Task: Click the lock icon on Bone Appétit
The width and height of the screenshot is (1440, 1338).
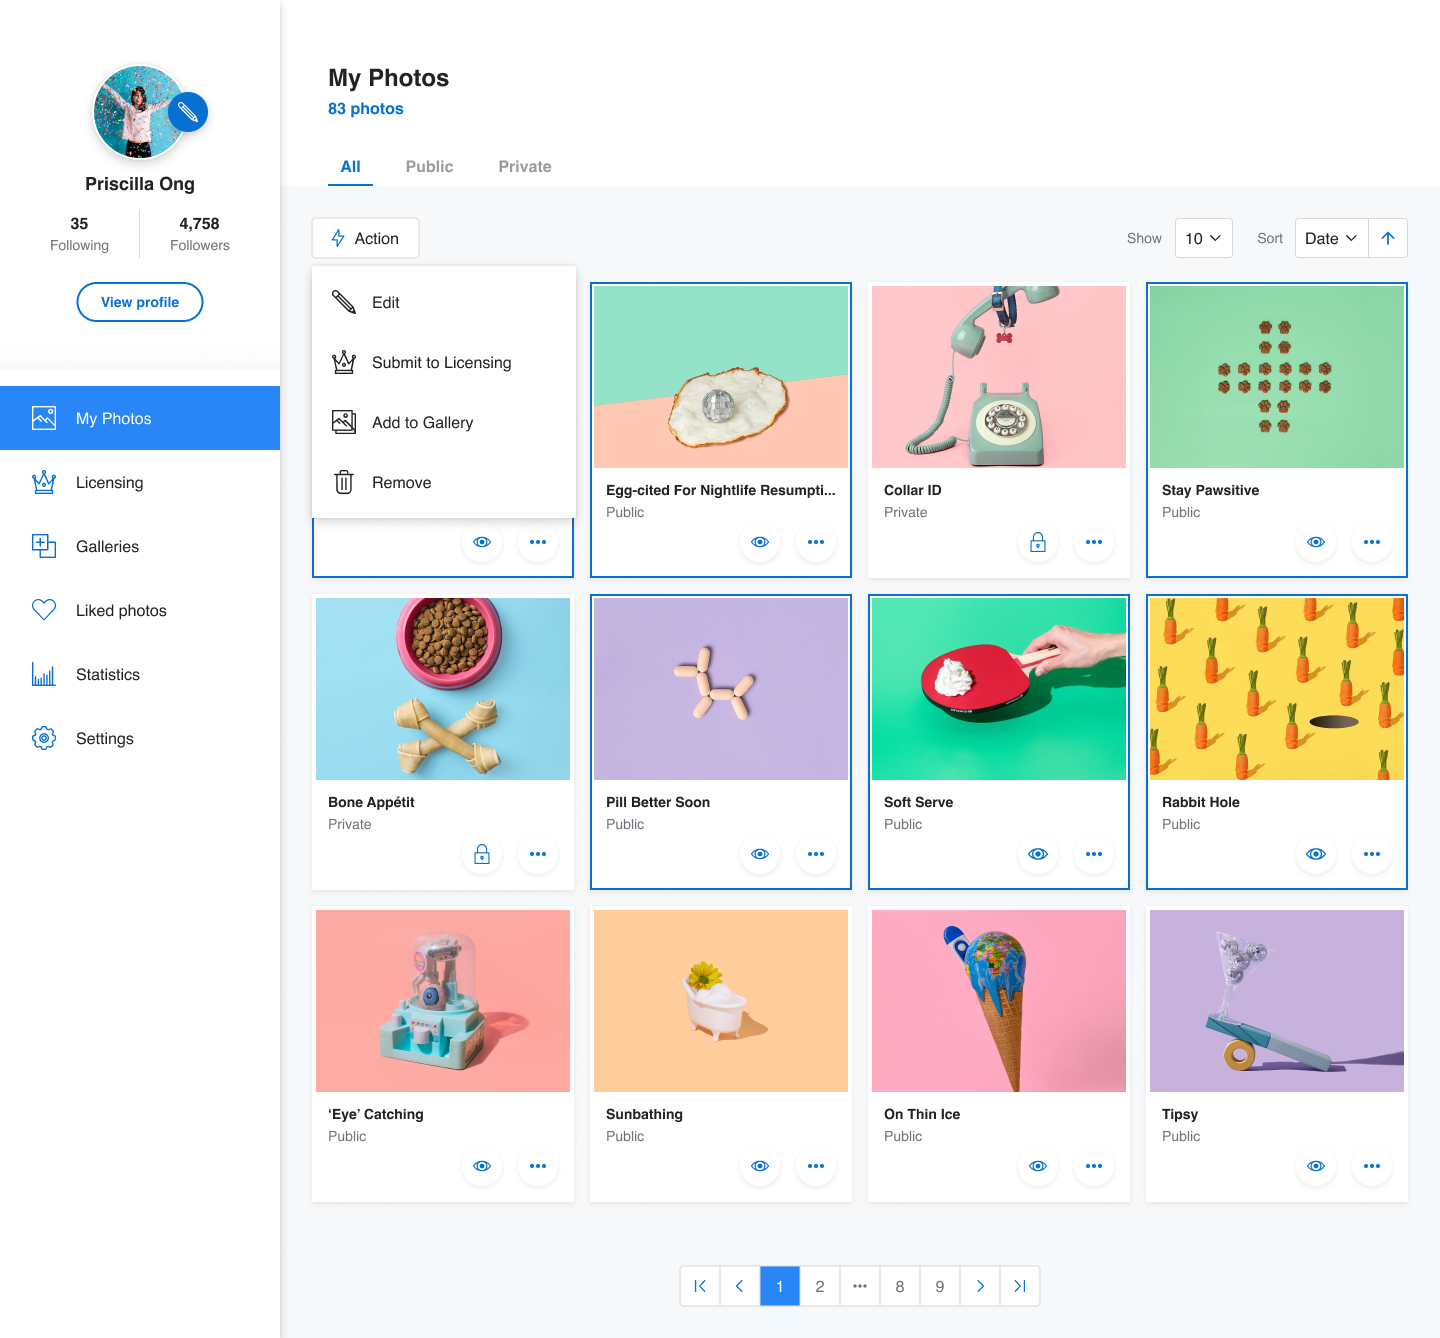Action: 482,854
